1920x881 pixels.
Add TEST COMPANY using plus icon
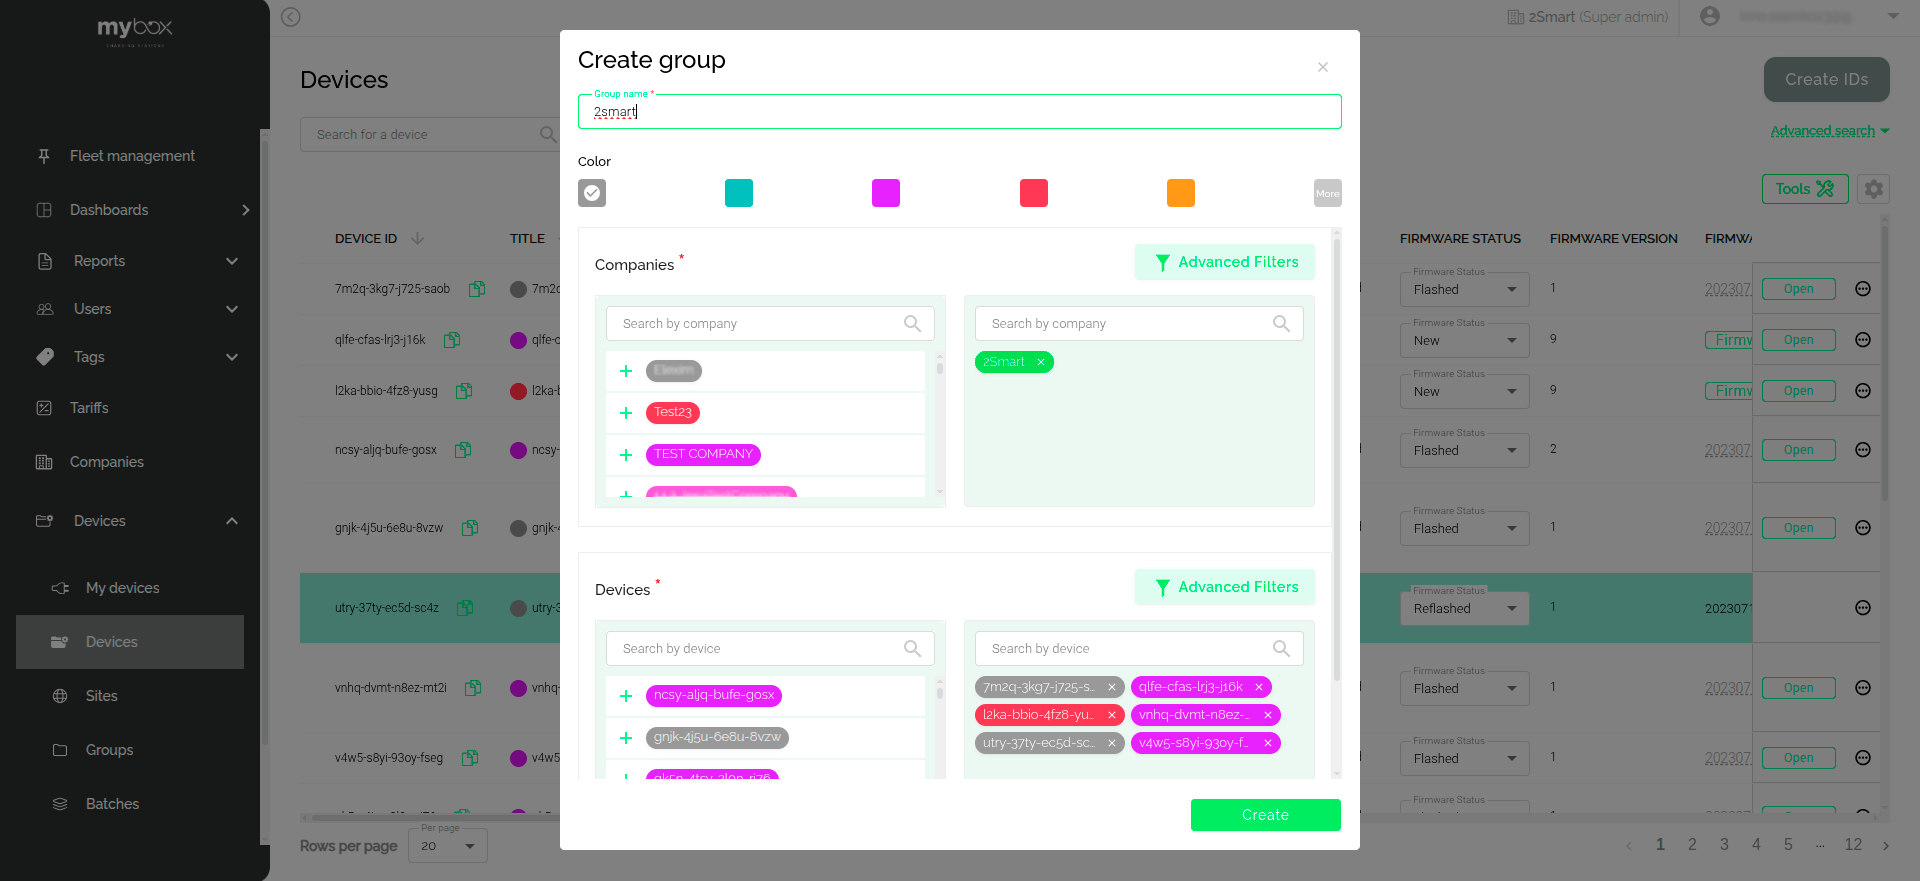[626, 455]
